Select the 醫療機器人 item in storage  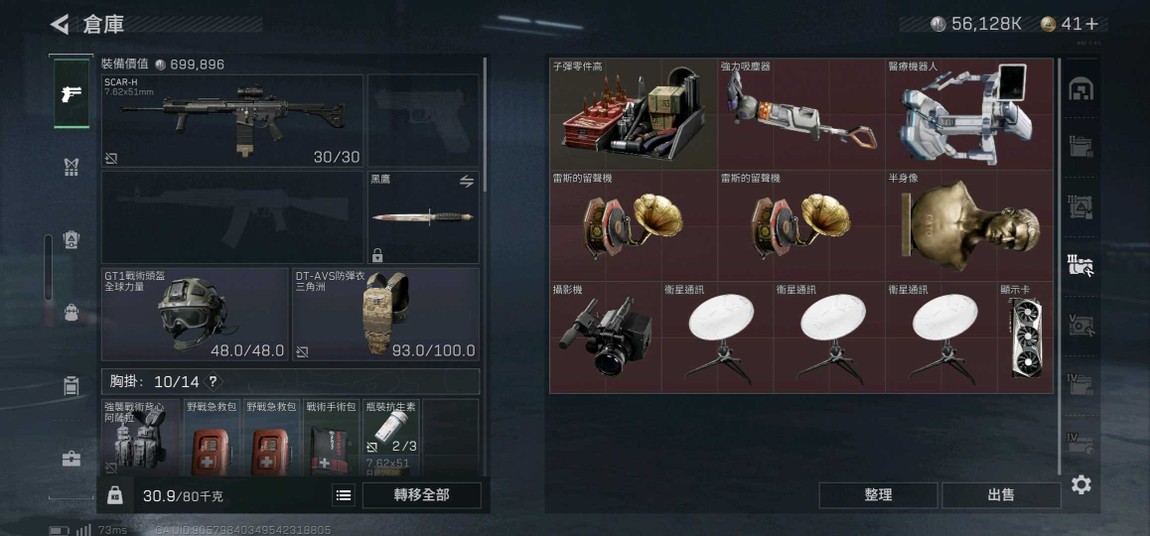(x=969, y=114)
